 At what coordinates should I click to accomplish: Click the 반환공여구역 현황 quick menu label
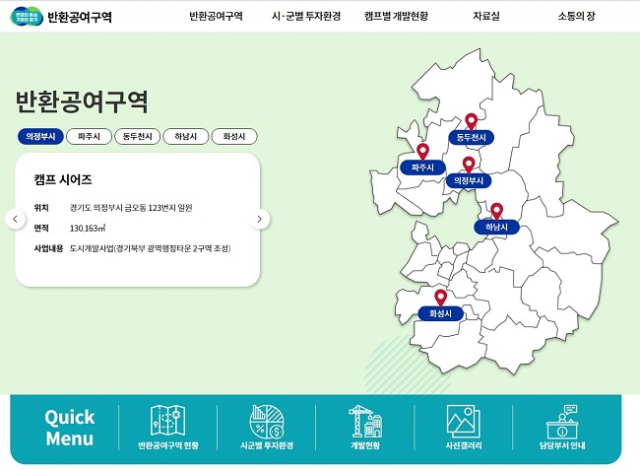pyautogui.click(x=168, y=445)
